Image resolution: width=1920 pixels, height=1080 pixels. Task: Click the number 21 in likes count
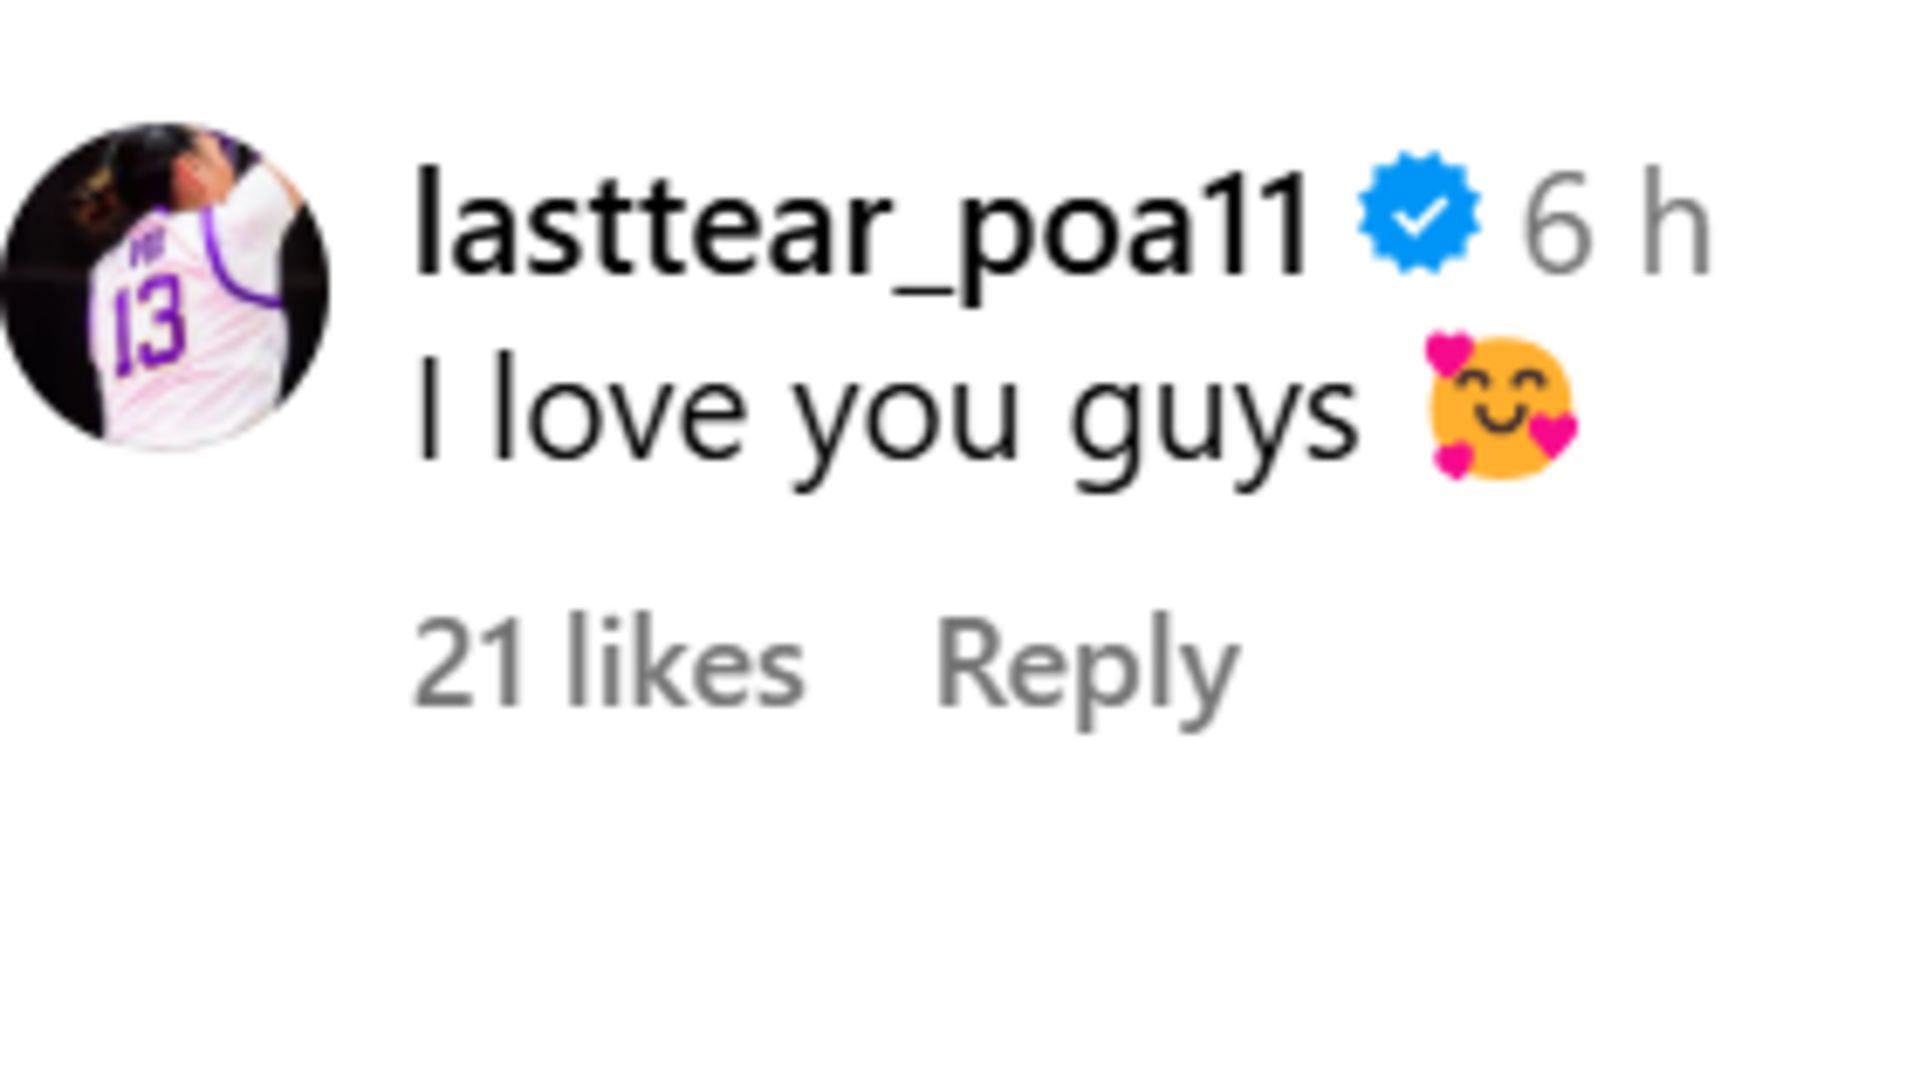[x=467, y=664]
